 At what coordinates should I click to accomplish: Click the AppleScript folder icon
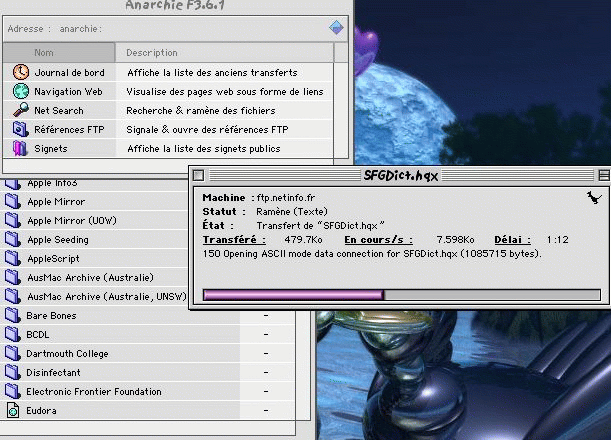pos(12,259)
